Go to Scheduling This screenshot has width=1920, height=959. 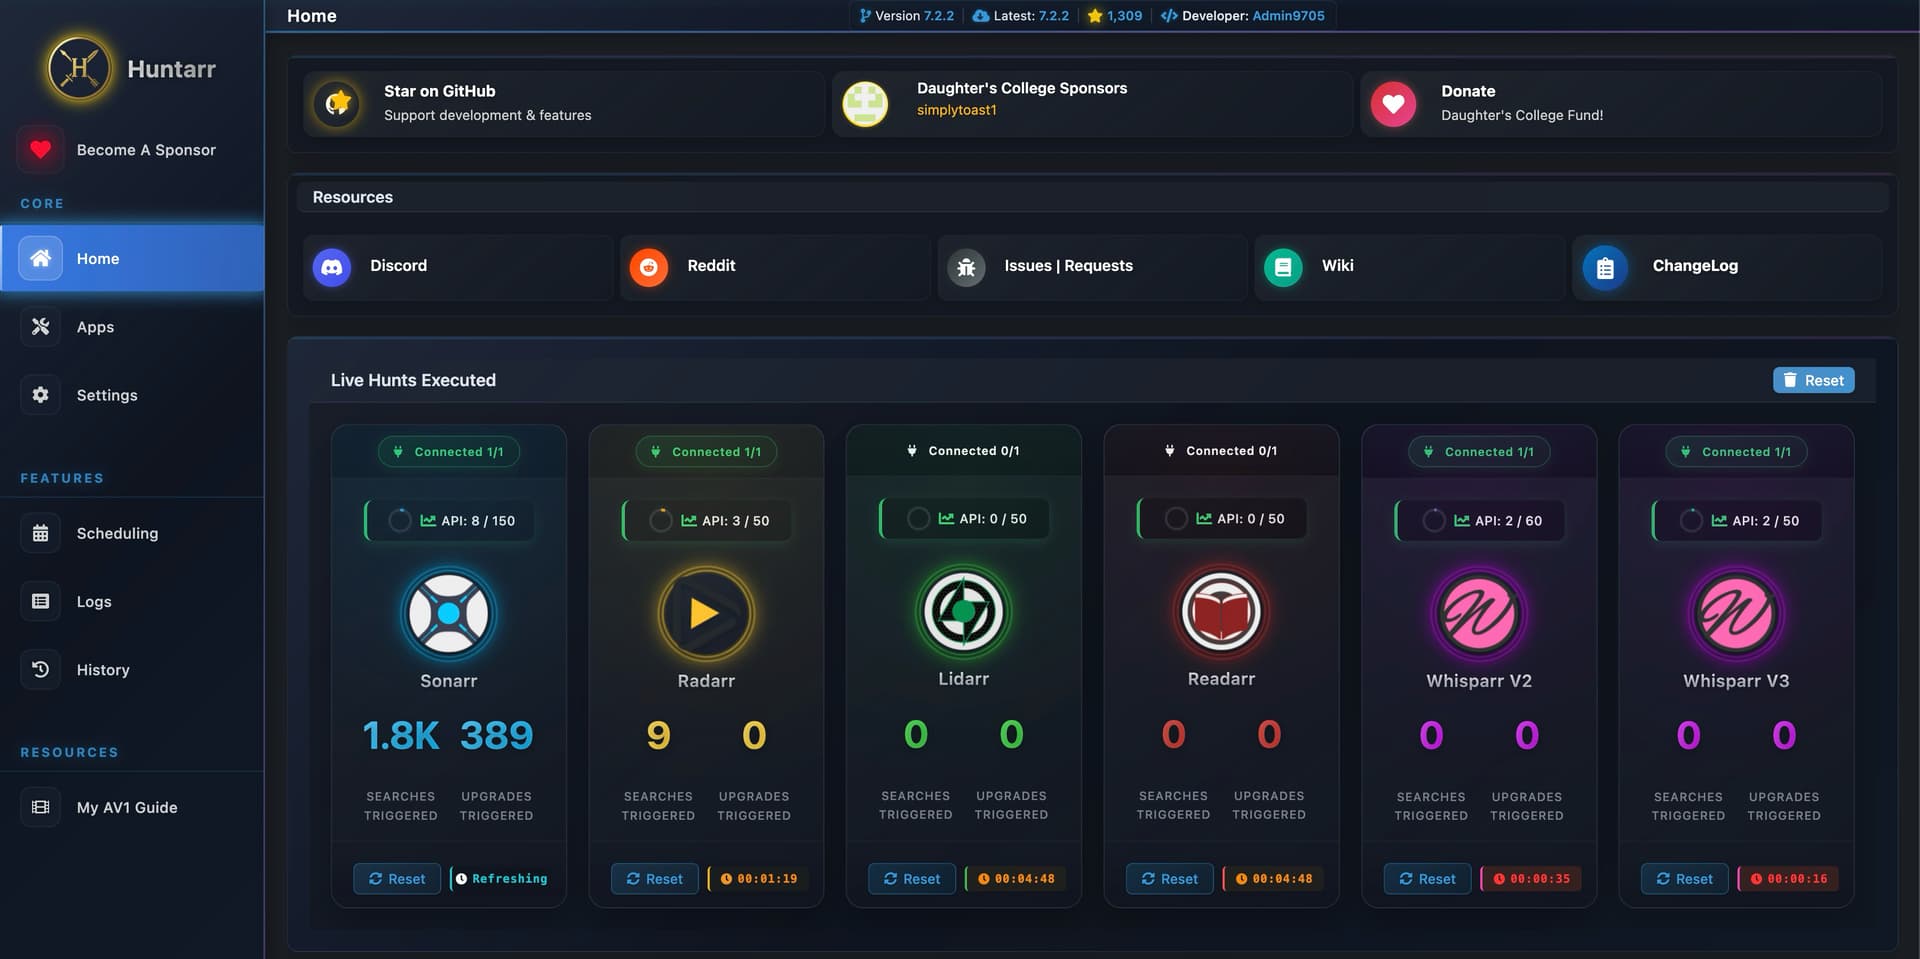pyautogui.click(x=132, y=533)
